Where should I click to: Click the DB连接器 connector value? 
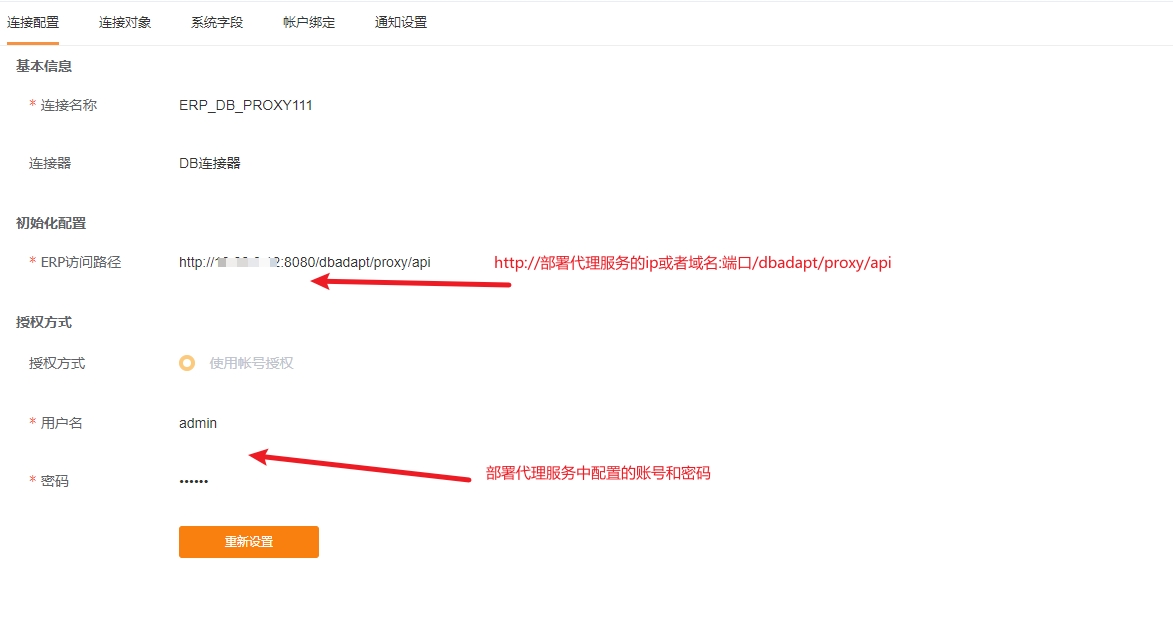[209, 163]
